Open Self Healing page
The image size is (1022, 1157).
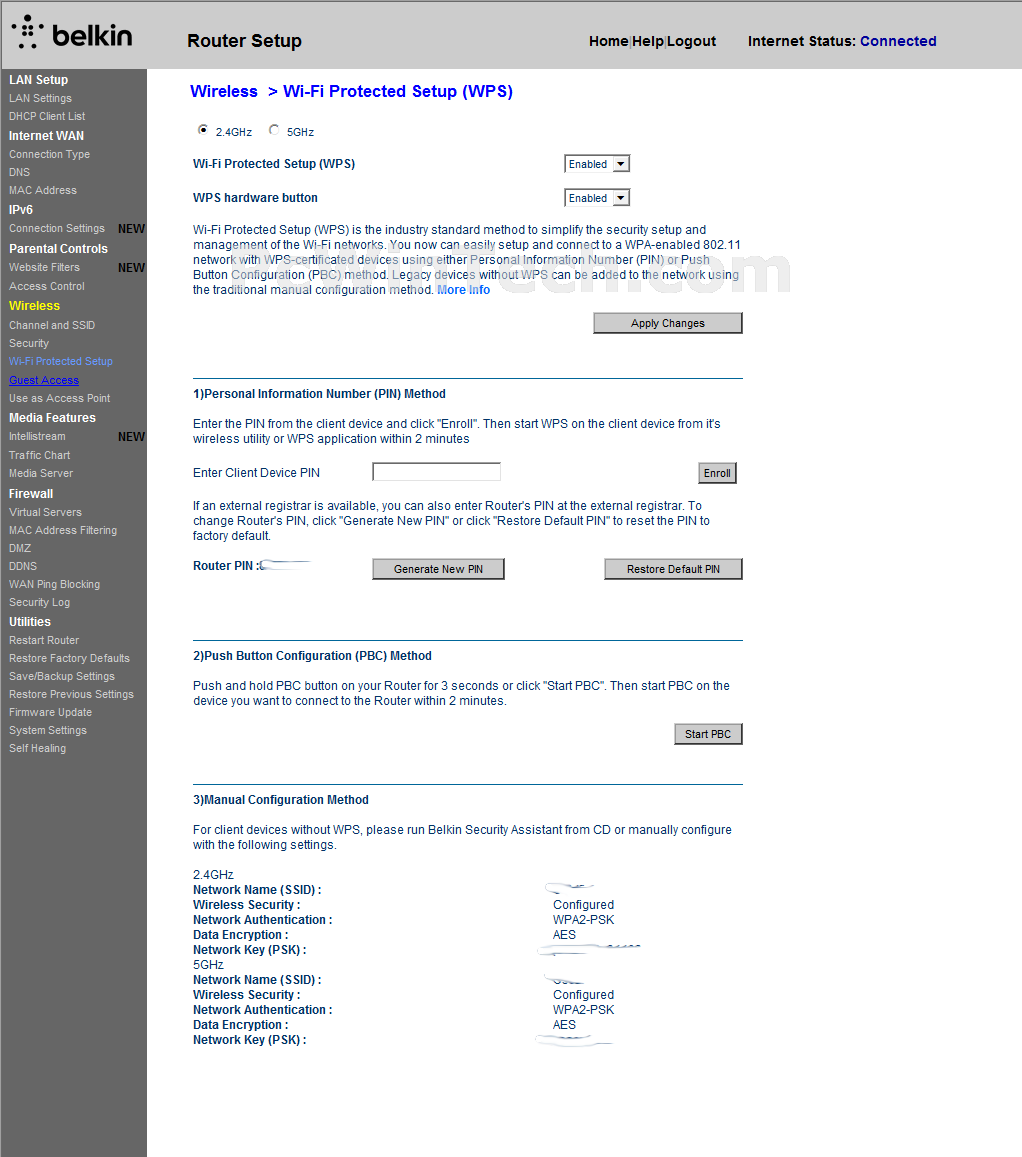[x=38, y=748]
